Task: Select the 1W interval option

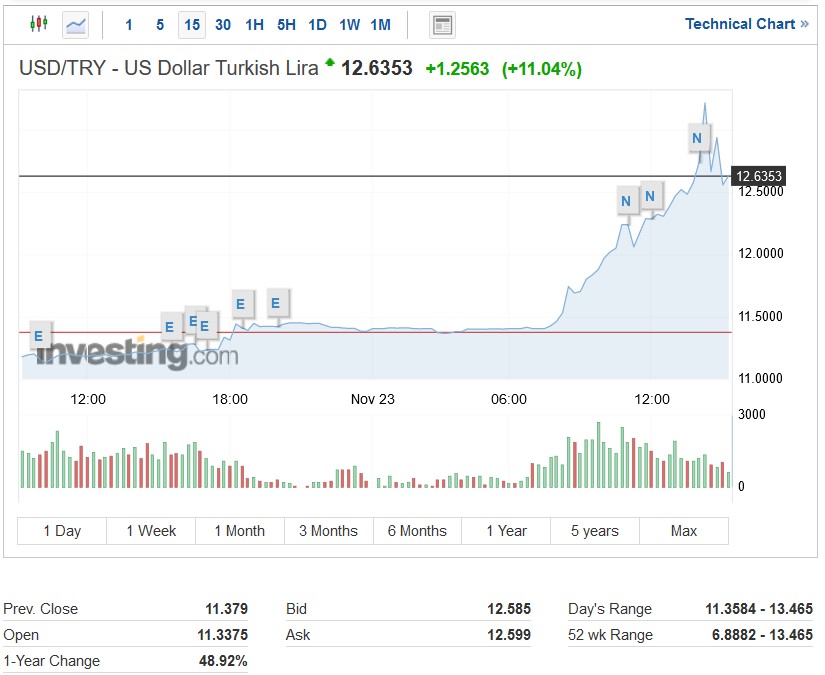Action: point(349,25)
